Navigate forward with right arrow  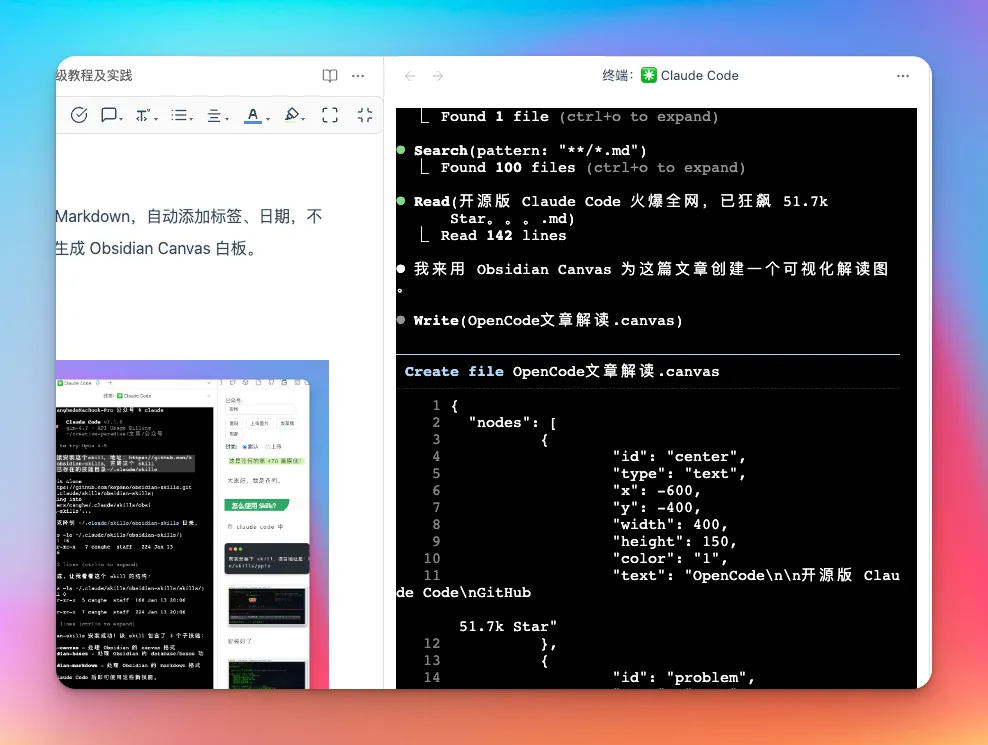(x=438, y=76)
